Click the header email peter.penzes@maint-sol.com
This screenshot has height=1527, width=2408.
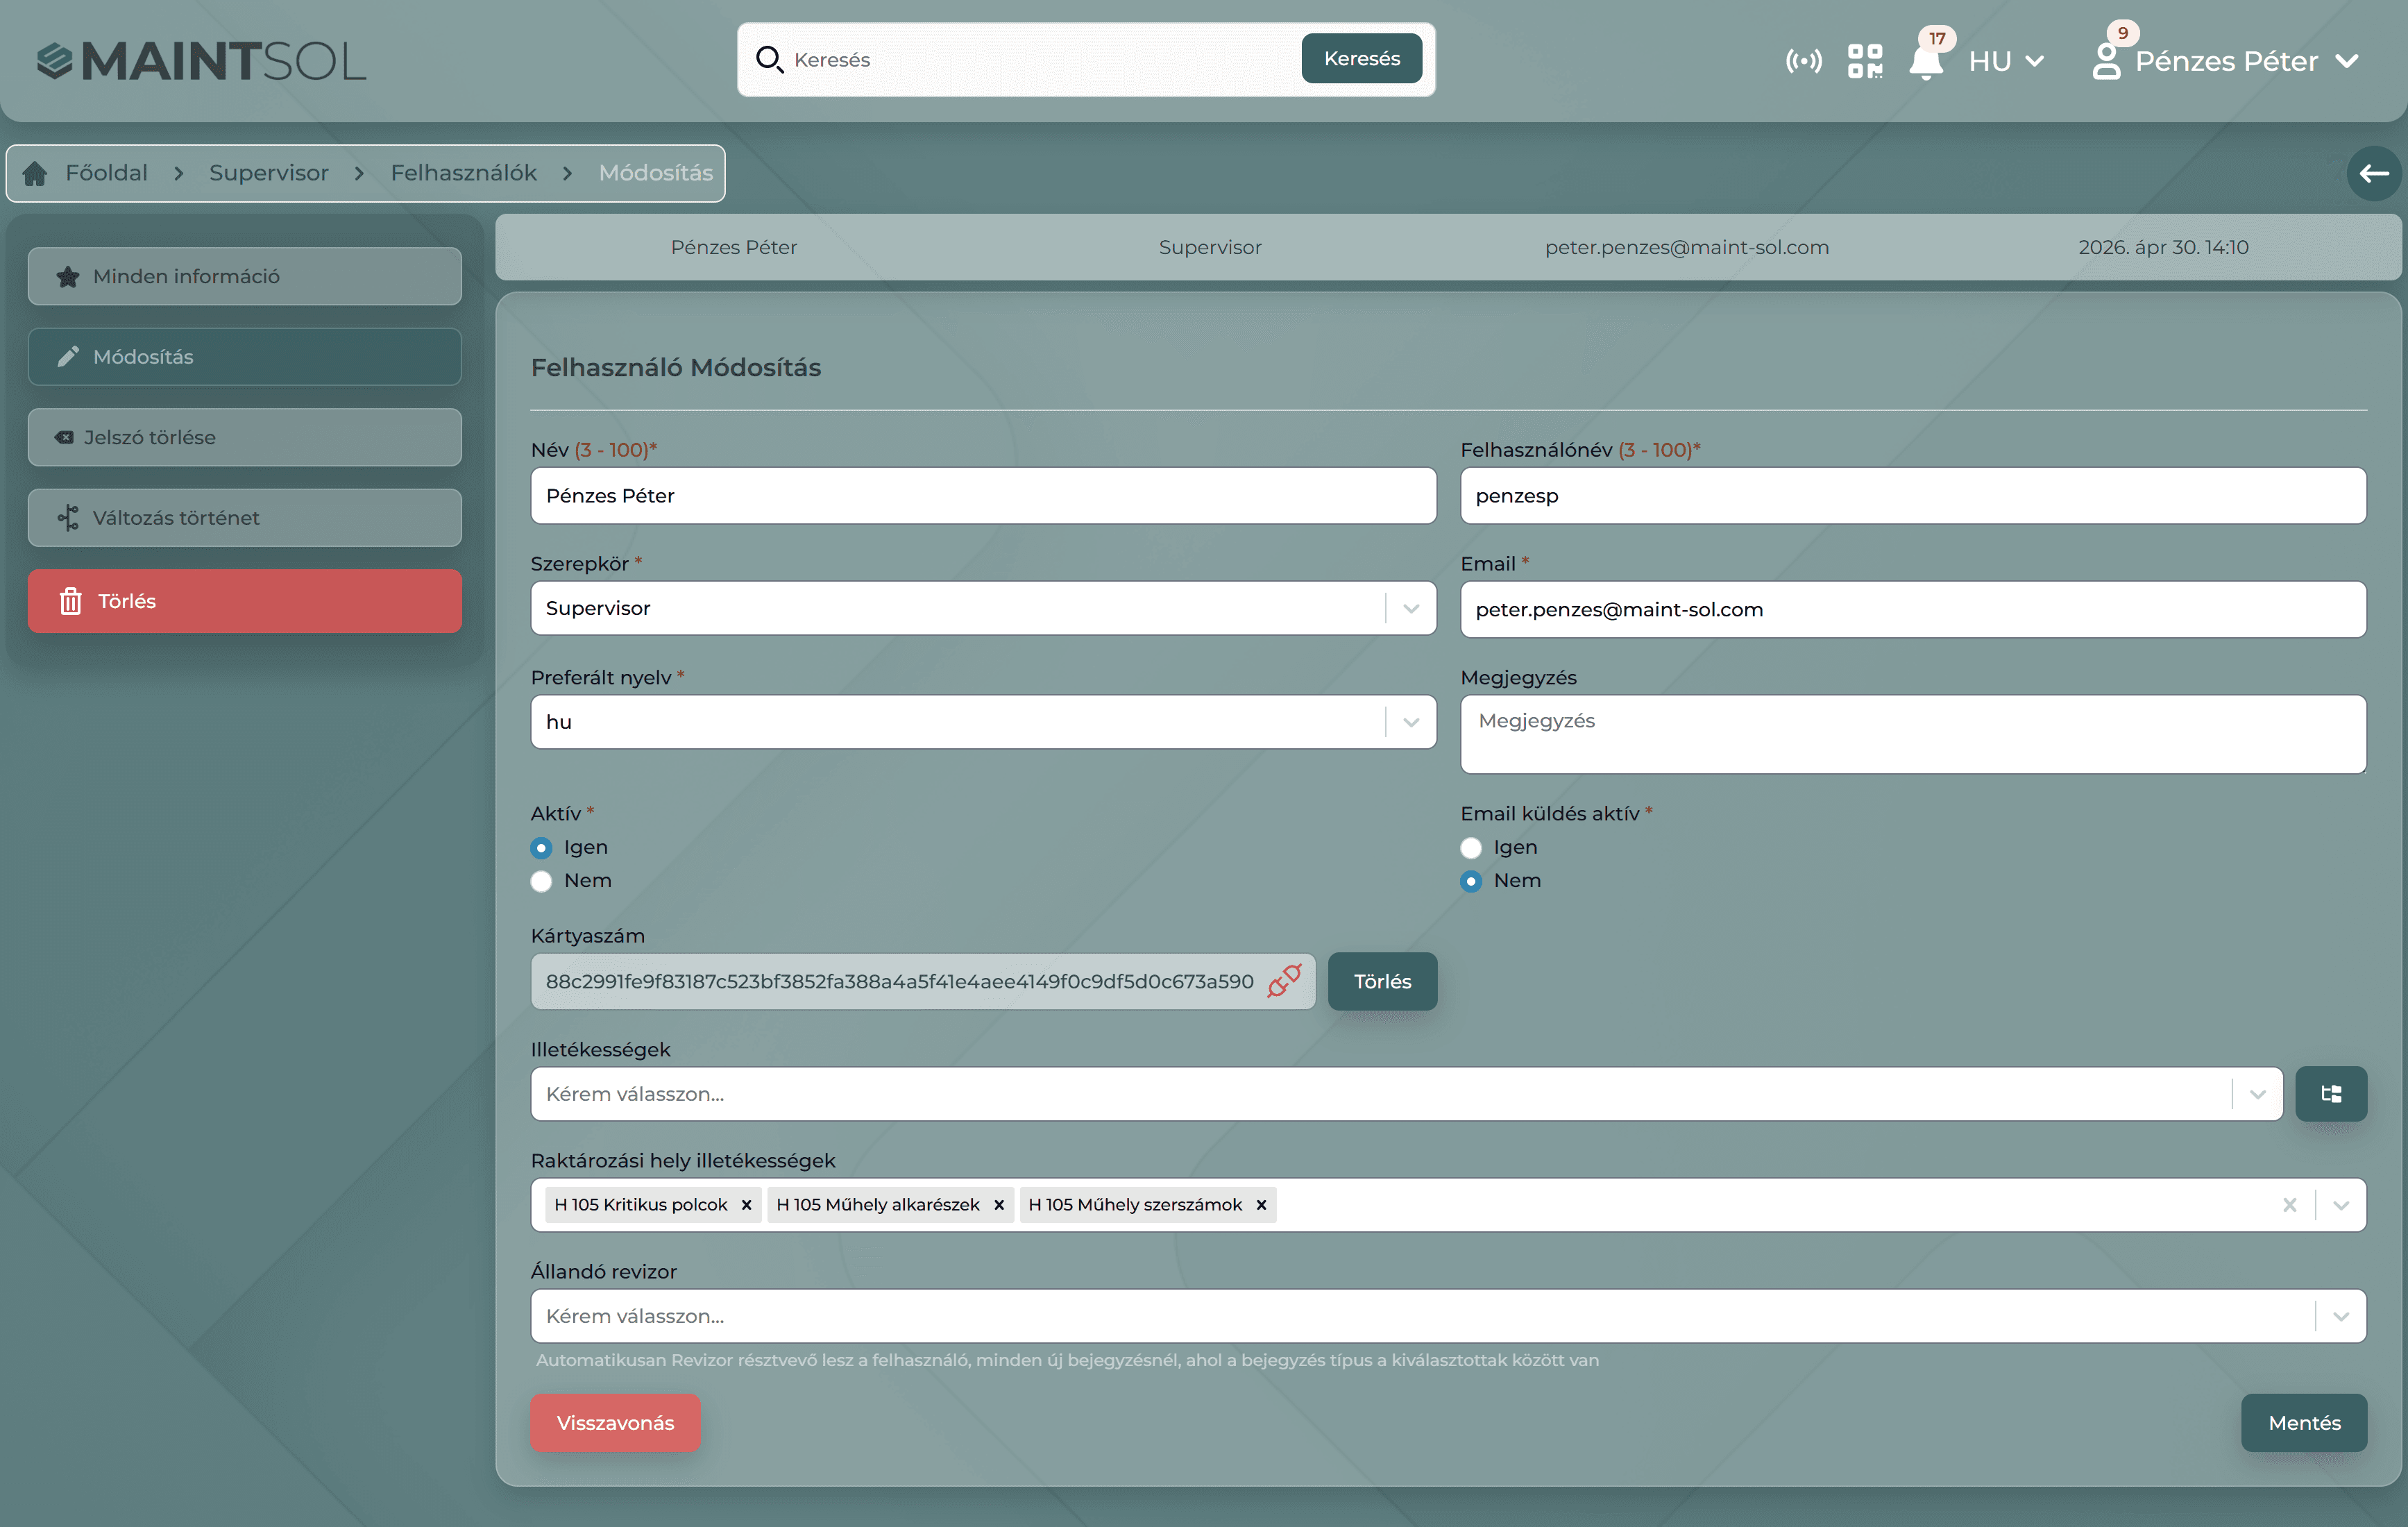pos(1686,247)
